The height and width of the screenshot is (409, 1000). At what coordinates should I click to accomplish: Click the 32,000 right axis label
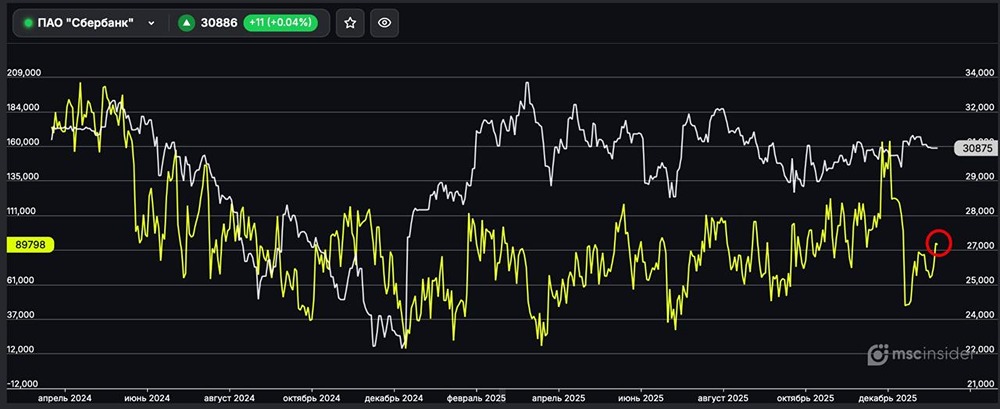[x=978, y=107]
